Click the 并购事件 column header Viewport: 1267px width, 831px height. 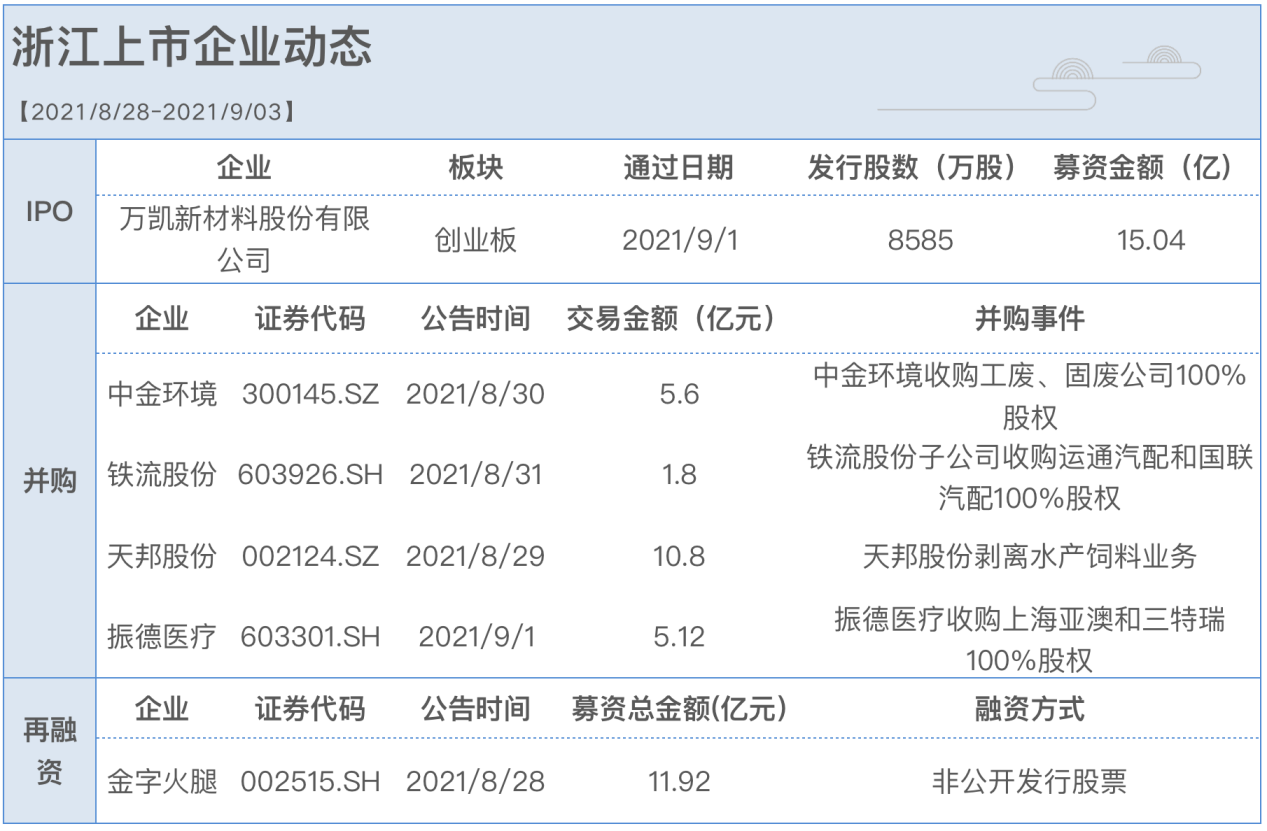1029,319
